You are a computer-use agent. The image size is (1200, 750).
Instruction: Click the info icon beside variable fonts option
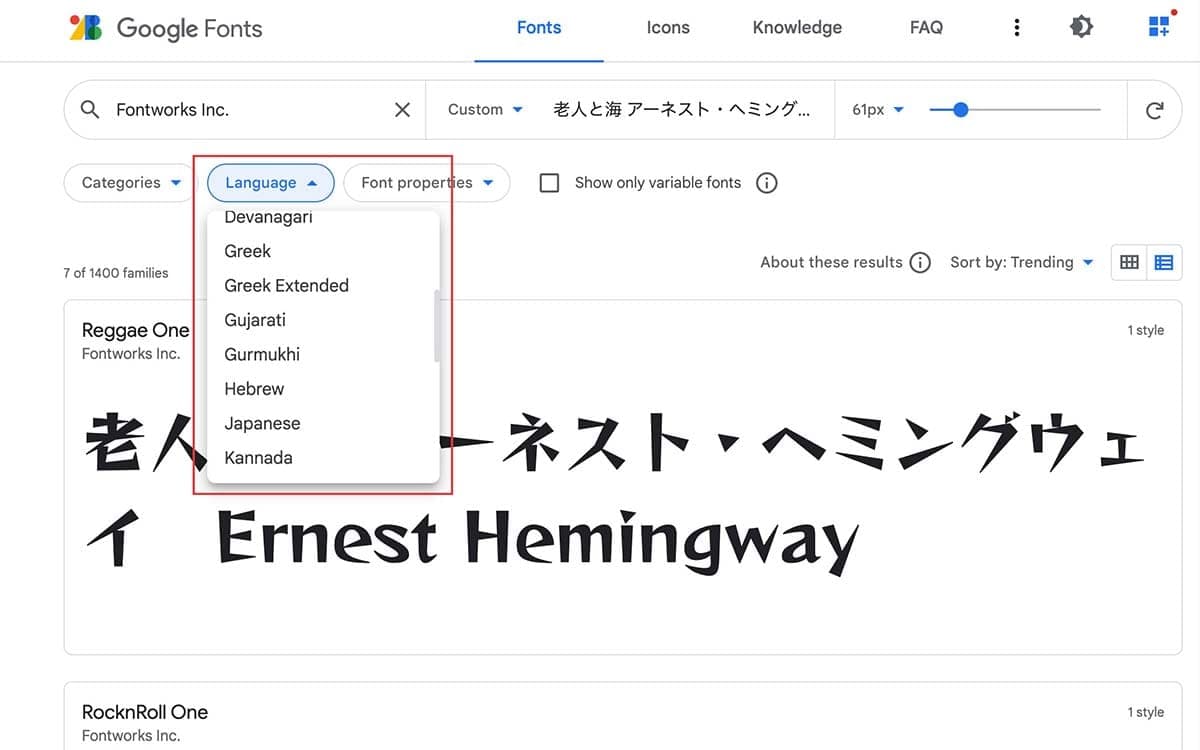(x=767, y=182)
